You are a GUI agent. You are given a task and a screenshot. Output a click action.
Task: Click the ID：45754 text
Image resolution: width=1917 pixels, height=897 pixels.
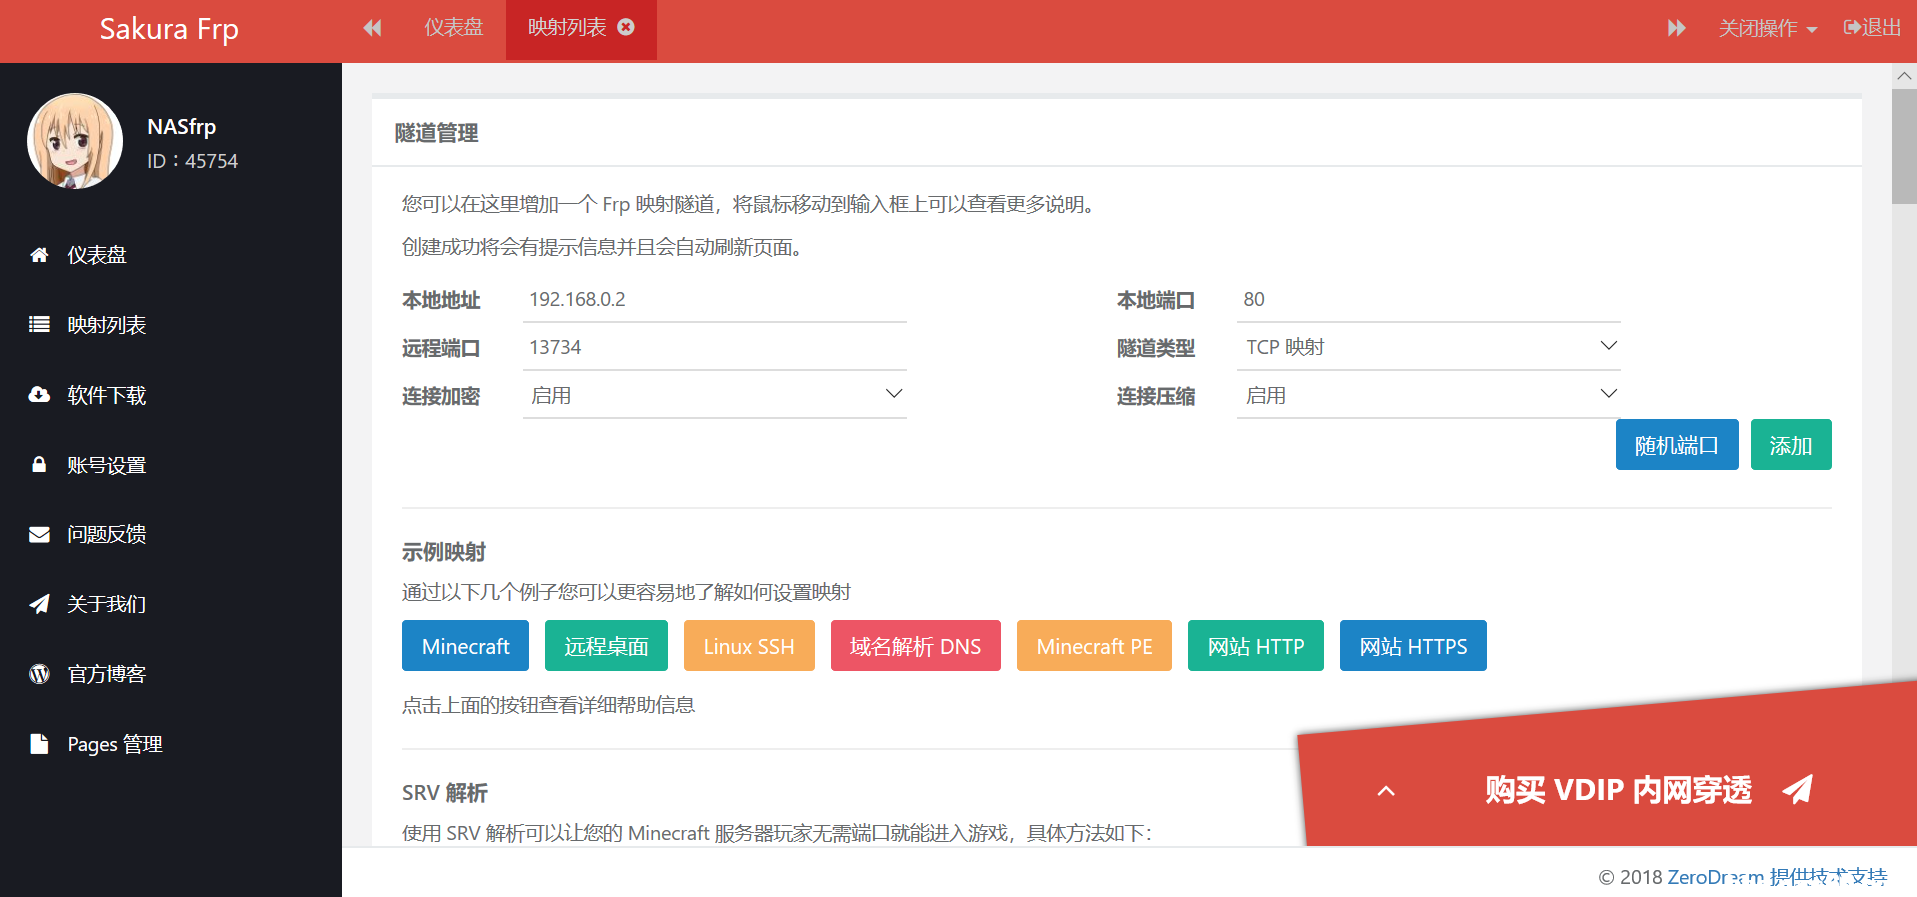click(193, 161)
